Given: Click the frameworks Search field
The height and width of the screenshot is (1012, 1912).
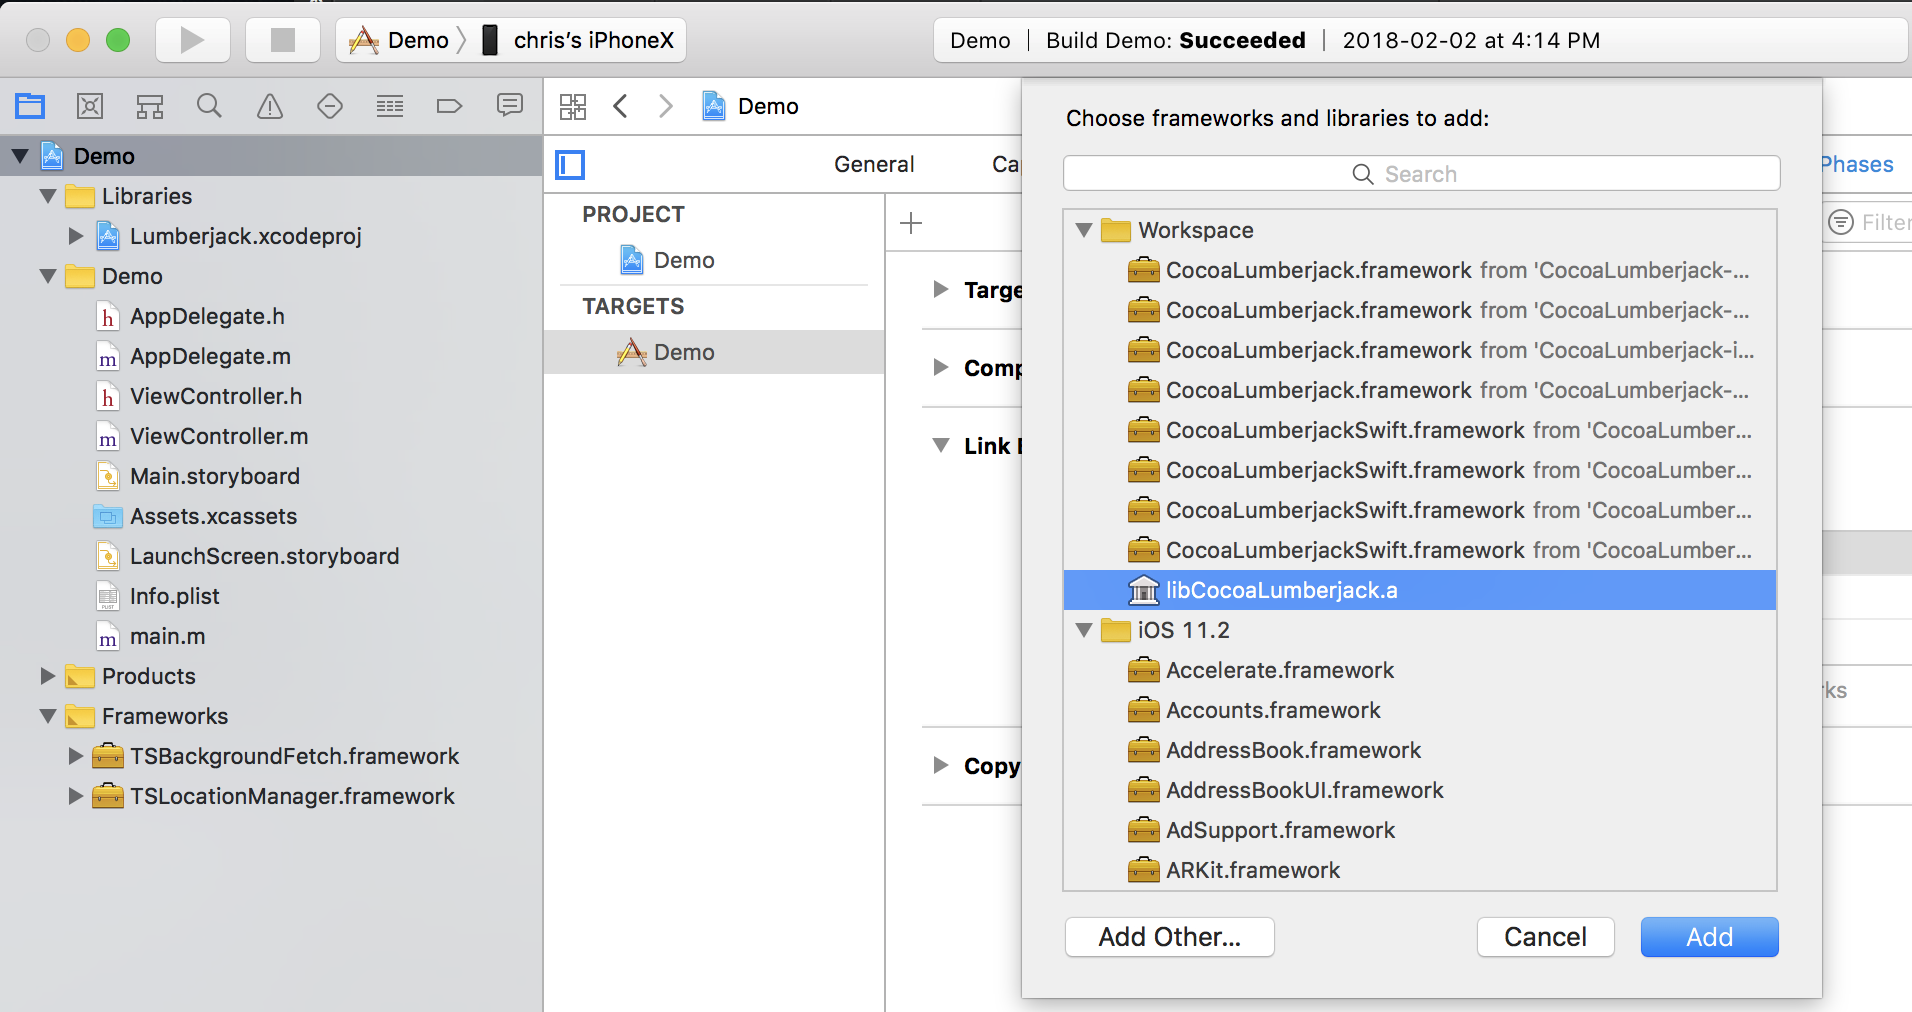Looking at the screenshot, I should pyautogui.click(x=1422, y=173).
